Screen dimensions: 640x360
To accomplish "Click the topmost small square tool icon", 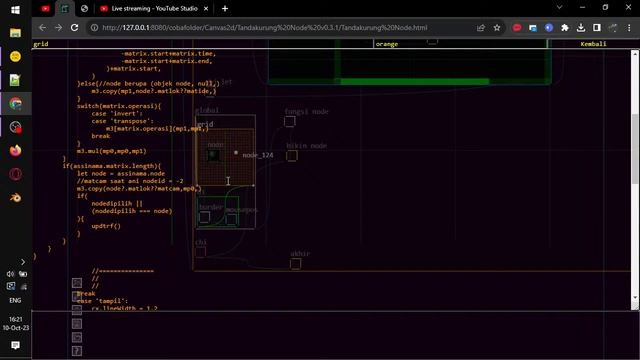I will 77,283.
